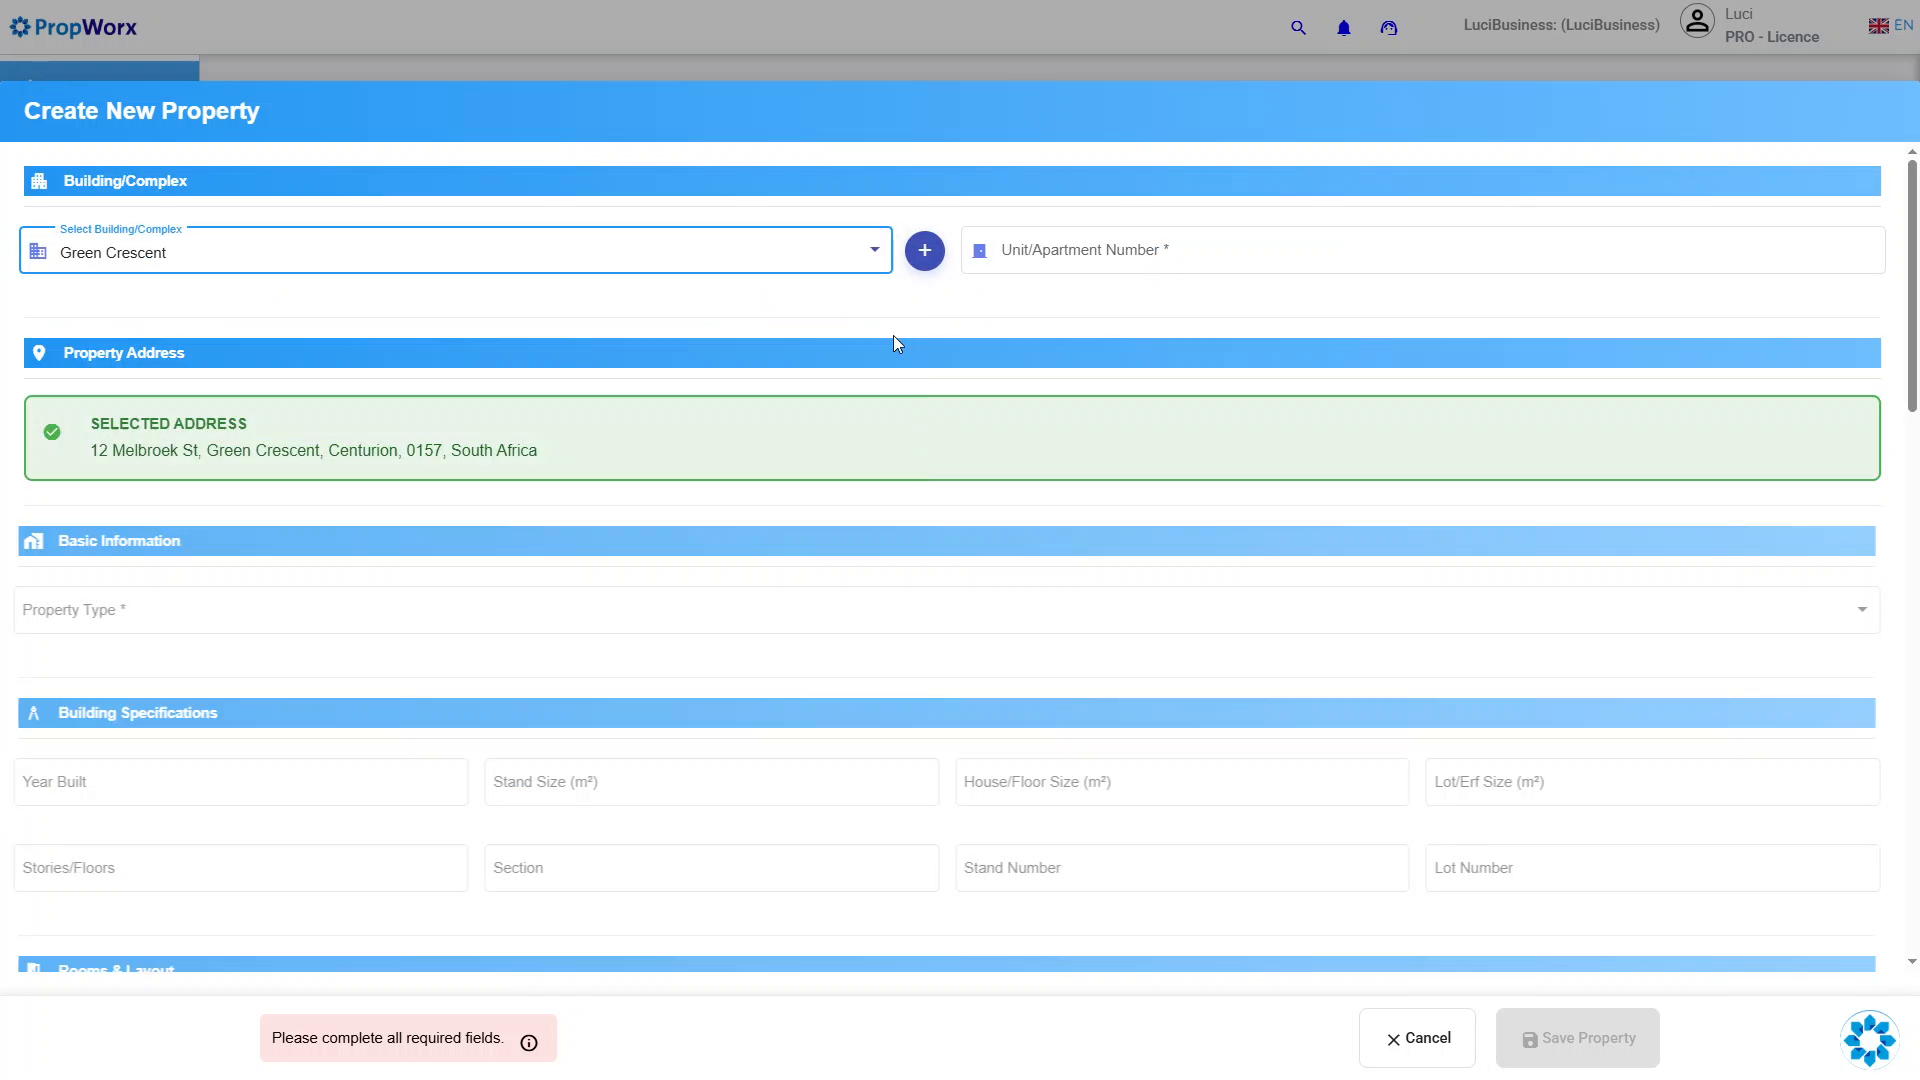This screenshot has width=1920, height=1080.
Task: Click the info icon beside required fields message
Action: 529,1043
